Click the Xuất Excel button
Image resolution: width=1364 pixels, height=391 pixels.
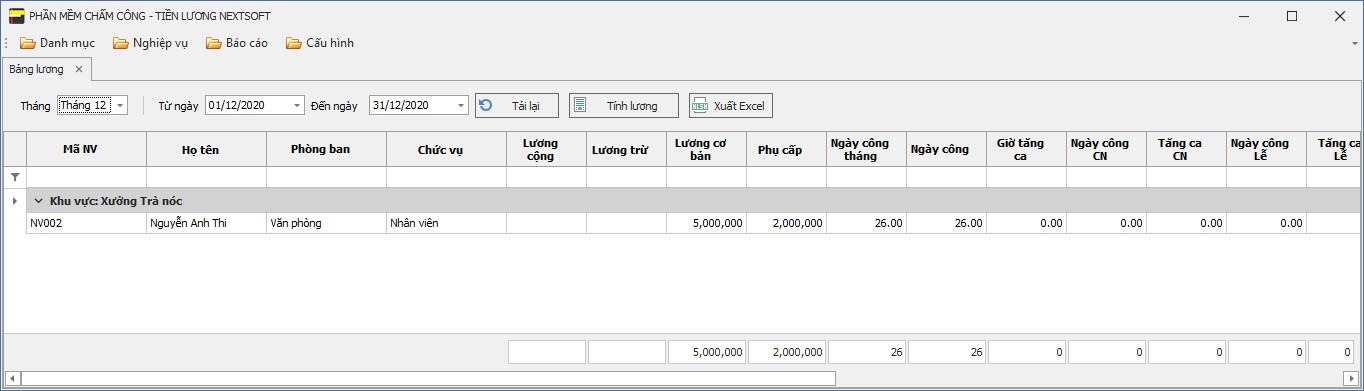[x=731, y=105]
